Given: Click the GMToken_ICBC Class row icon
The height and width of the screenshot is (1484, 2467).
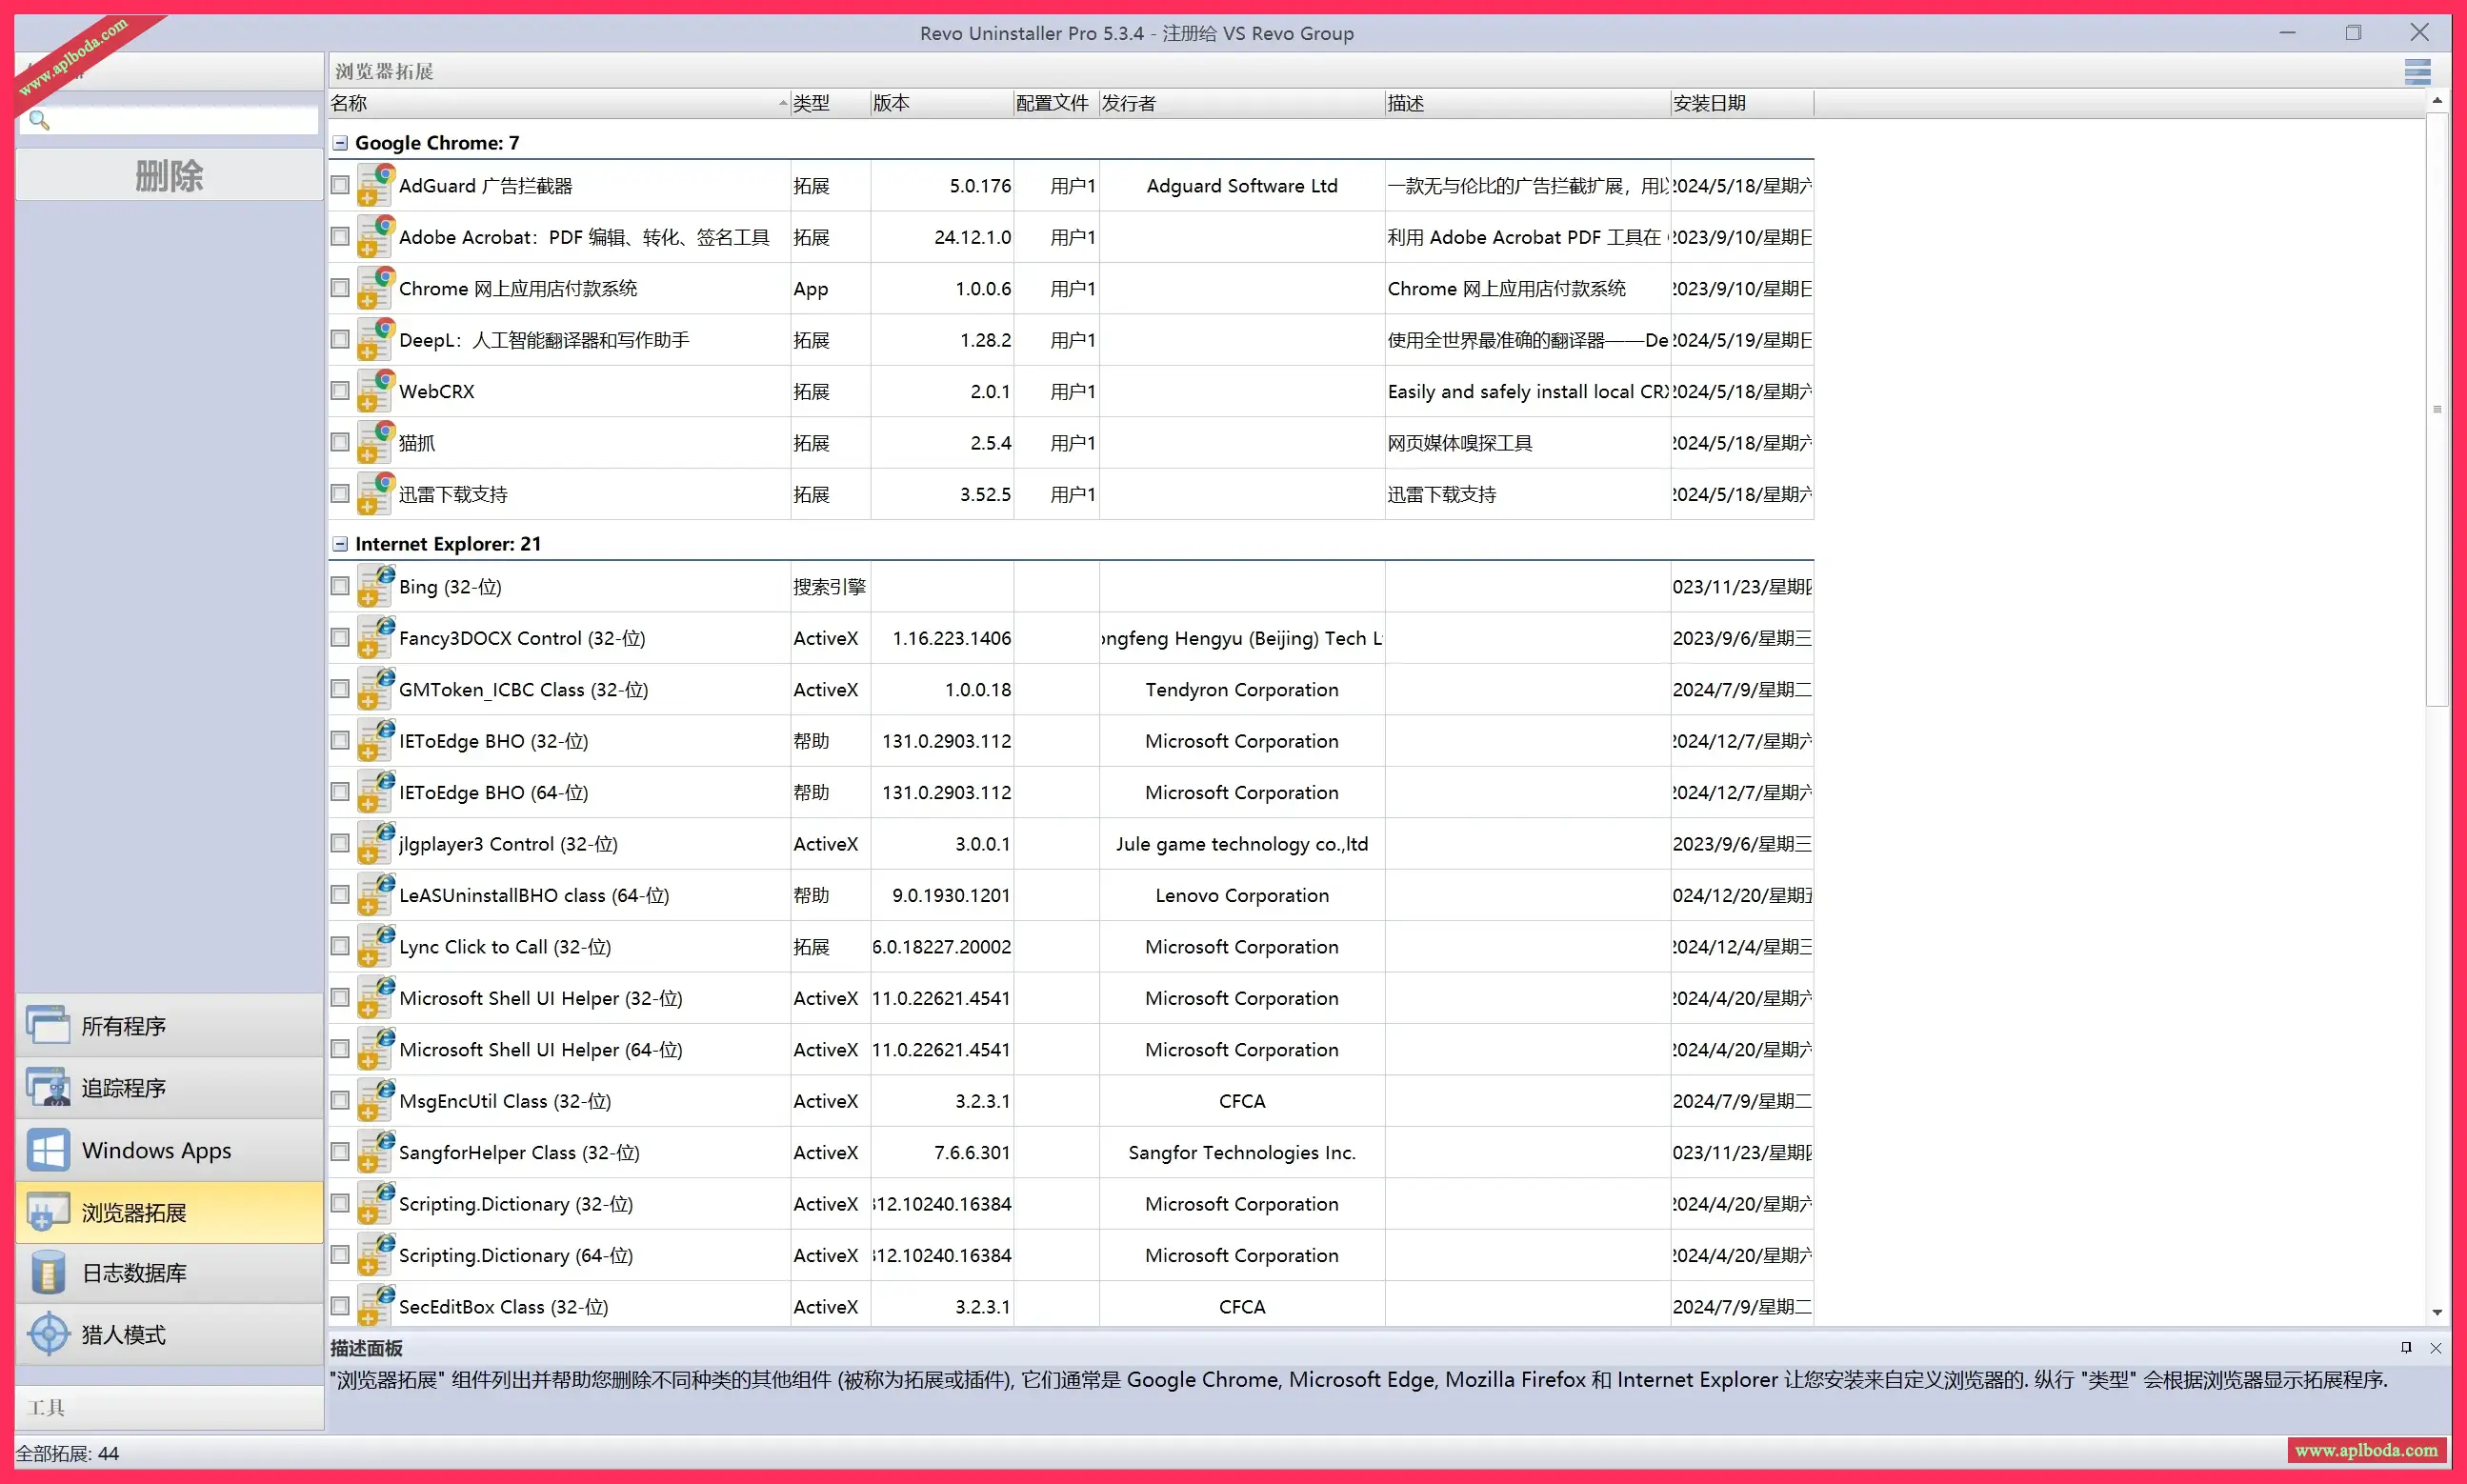Looking at the screenshot, I should (376, 690).
